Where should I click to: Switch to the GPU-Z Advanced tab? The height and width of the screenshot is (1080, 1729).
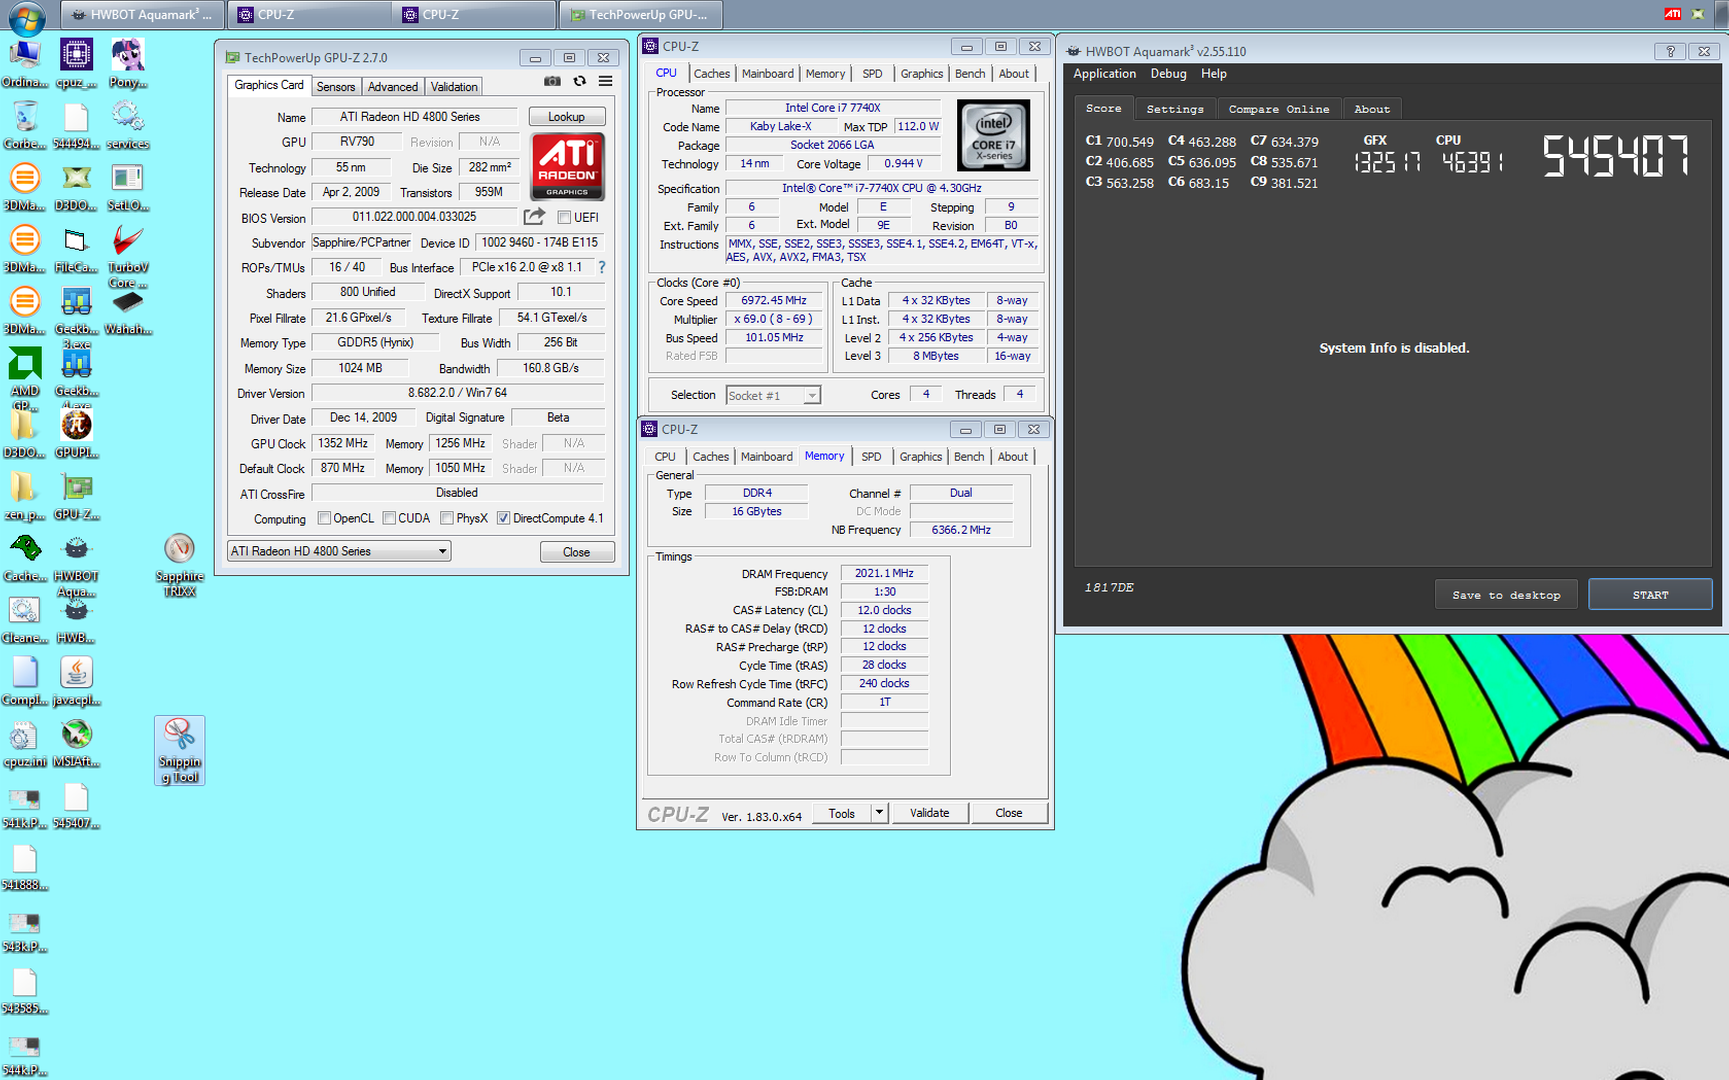(x=392, y=87)
